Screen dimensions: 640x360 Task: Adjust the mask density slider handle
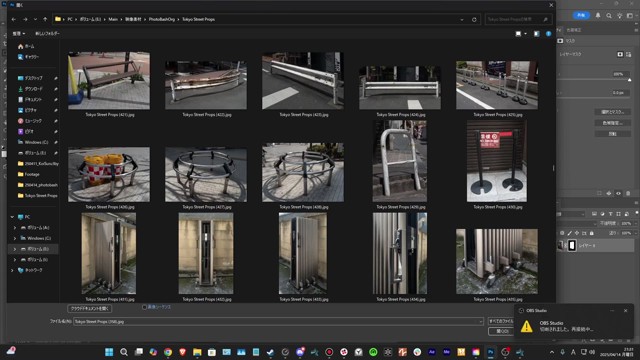click(629, 80)
